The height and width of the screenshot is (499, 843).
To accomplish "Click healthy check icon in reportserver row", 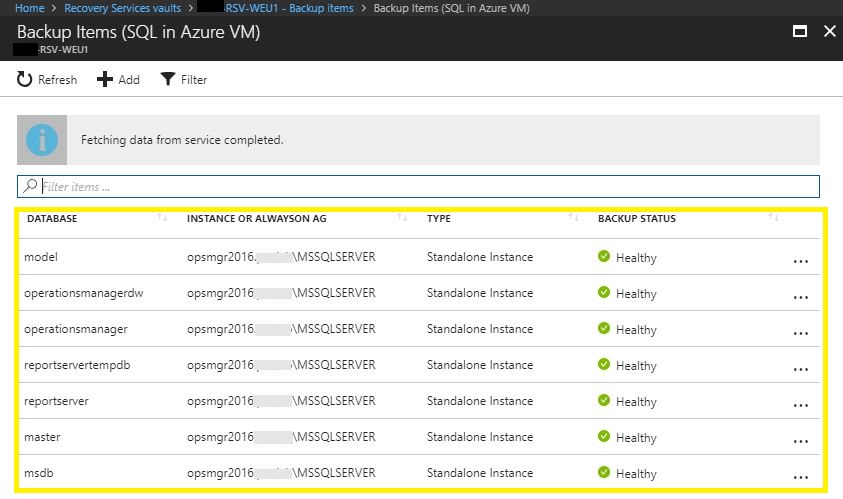I will click(x=604, y=400).
